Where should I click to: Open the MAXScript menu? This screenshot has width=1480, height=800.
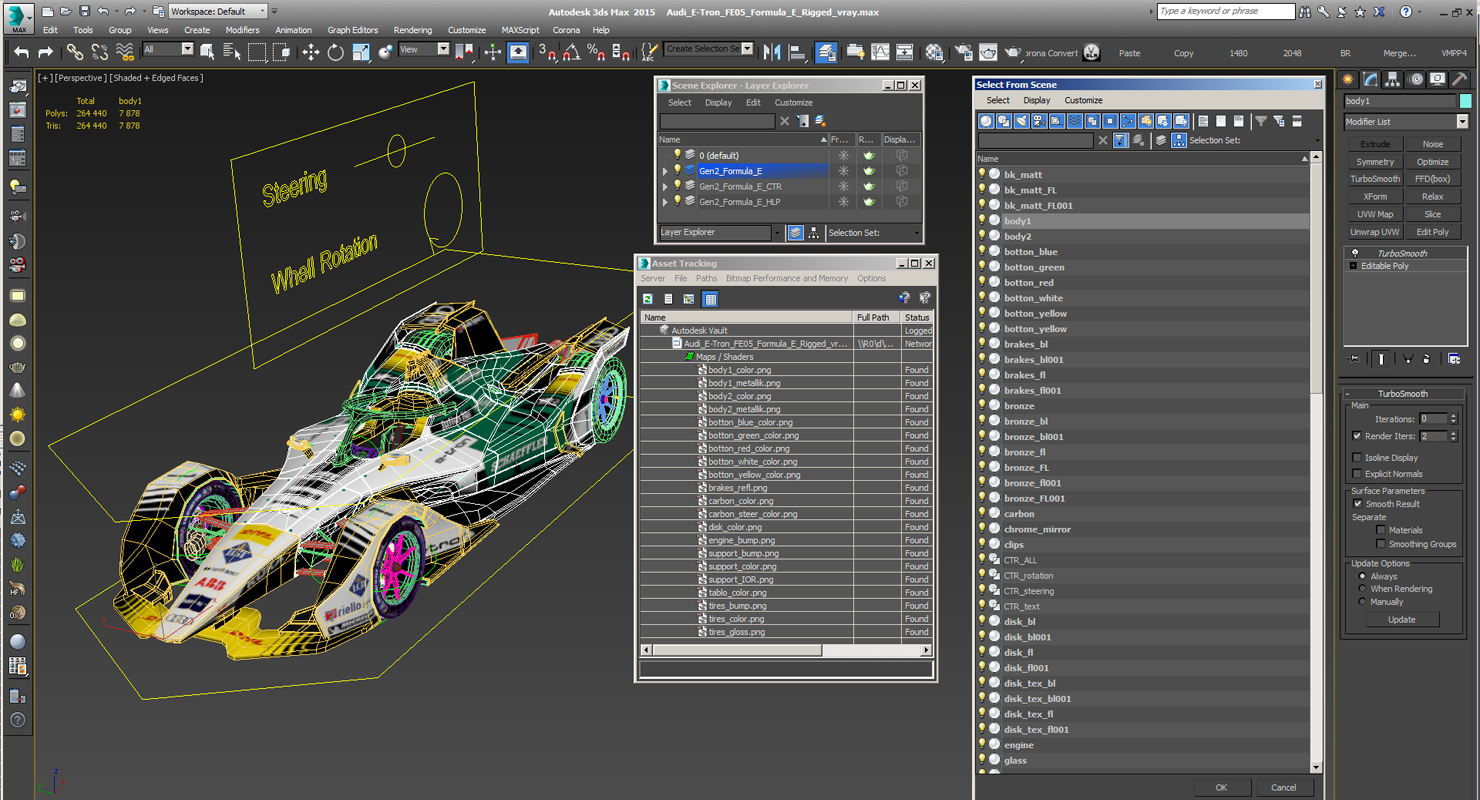click(520, 30)
